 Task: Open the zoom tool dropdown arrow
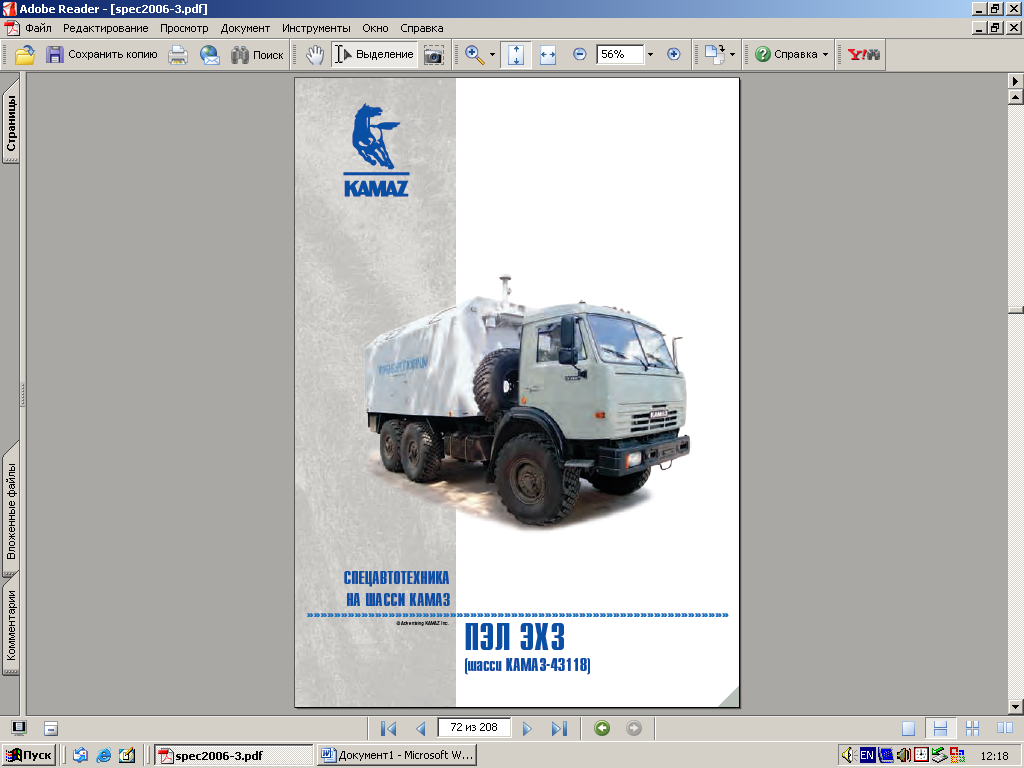(492, 55)
